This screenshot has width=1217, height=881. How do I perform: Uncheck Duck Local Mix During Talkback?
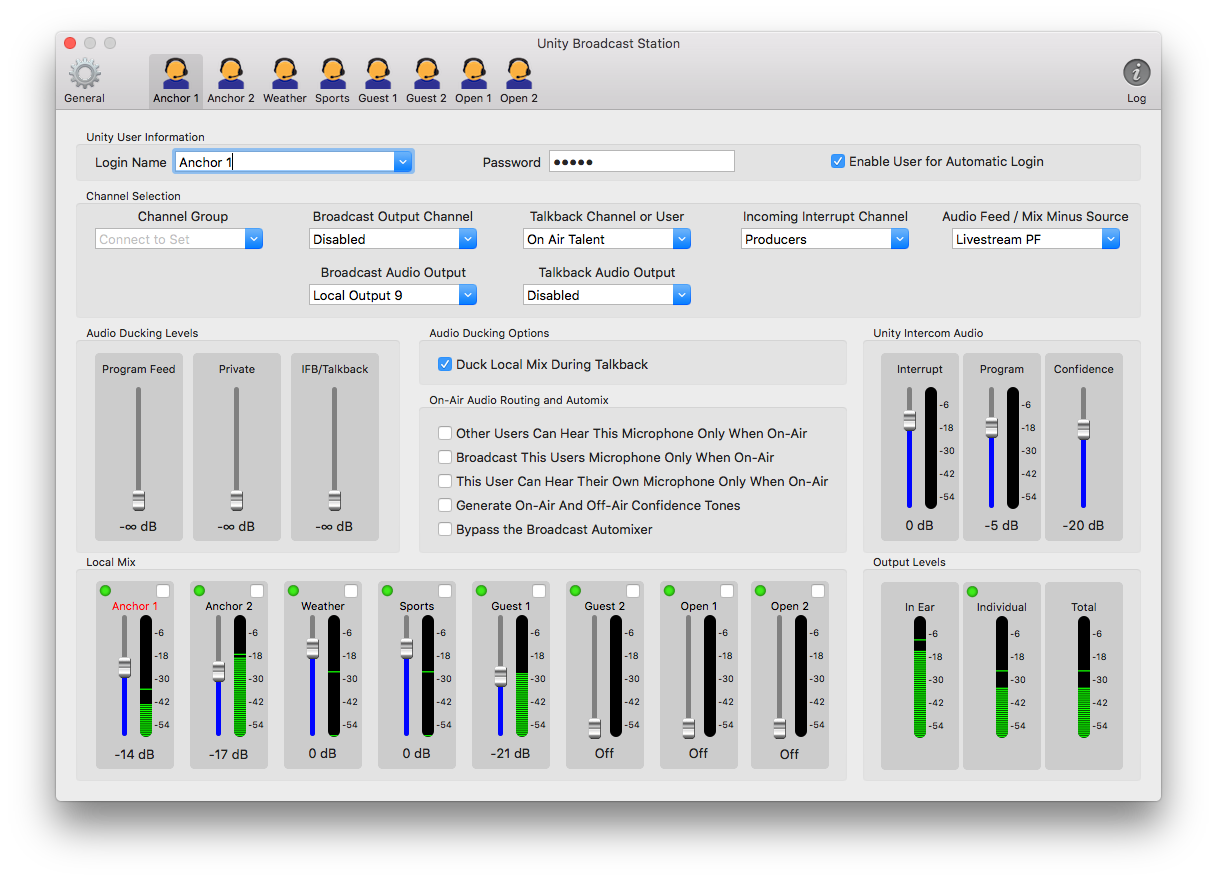tap(445, 364)
